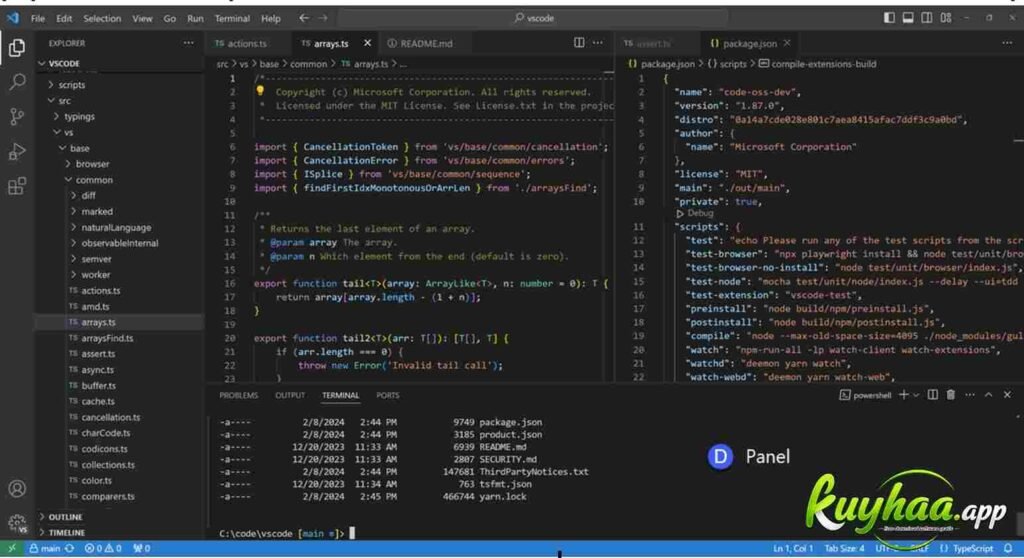Split the arrays.ts editor right
Image resolution: width=1024 pixels, height=558 pixels.
tap(579, 42)
